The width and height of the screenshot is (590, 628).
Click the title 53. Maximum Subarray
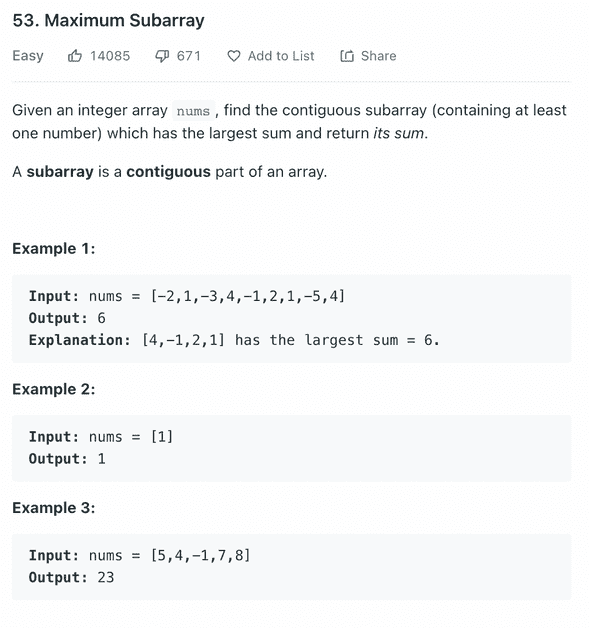coord(109,20)
